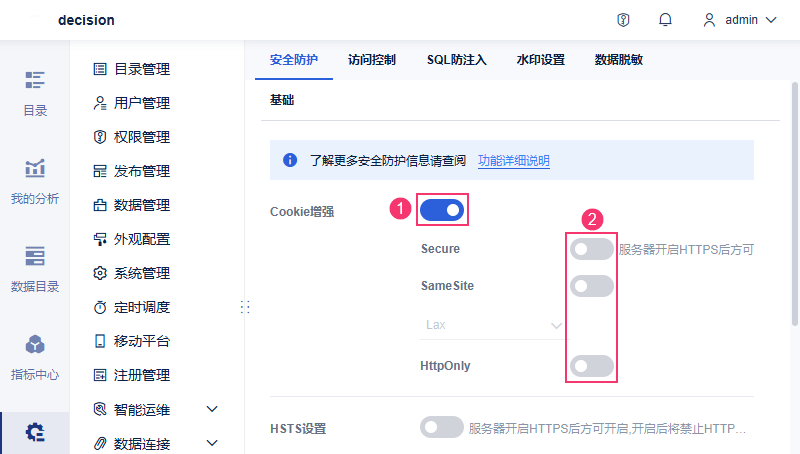Screen dimensions: 800x454
Task: Open 系统管理 menu entry with gear icon
Action: 131,273
